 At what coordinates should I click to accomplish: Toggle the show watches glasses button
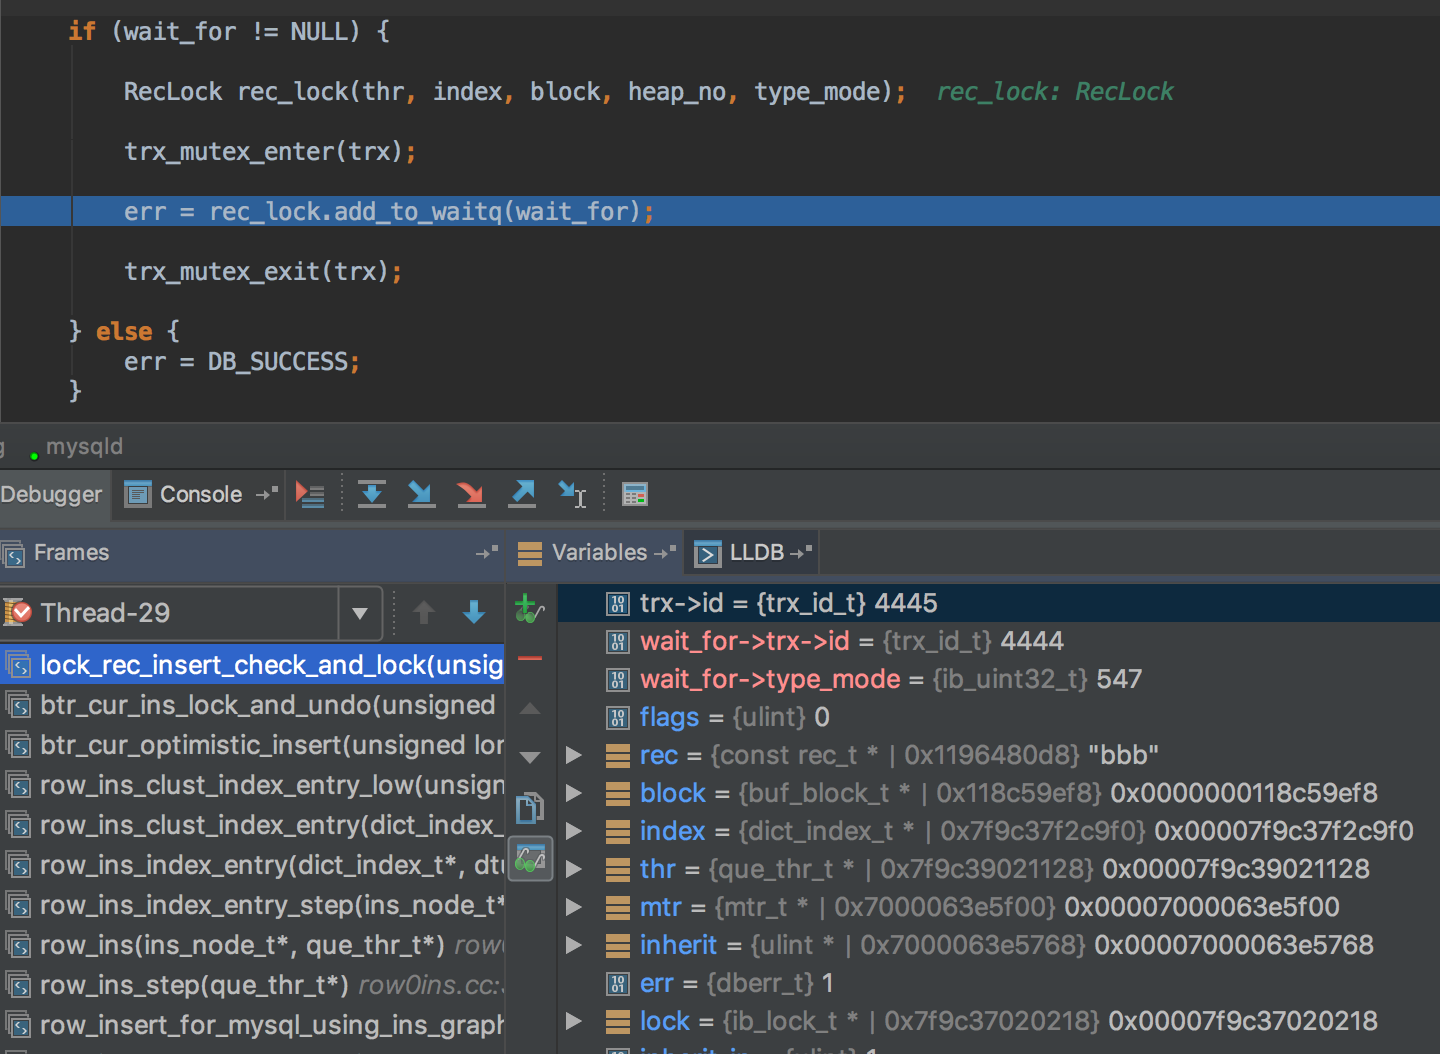click(530, 859)
